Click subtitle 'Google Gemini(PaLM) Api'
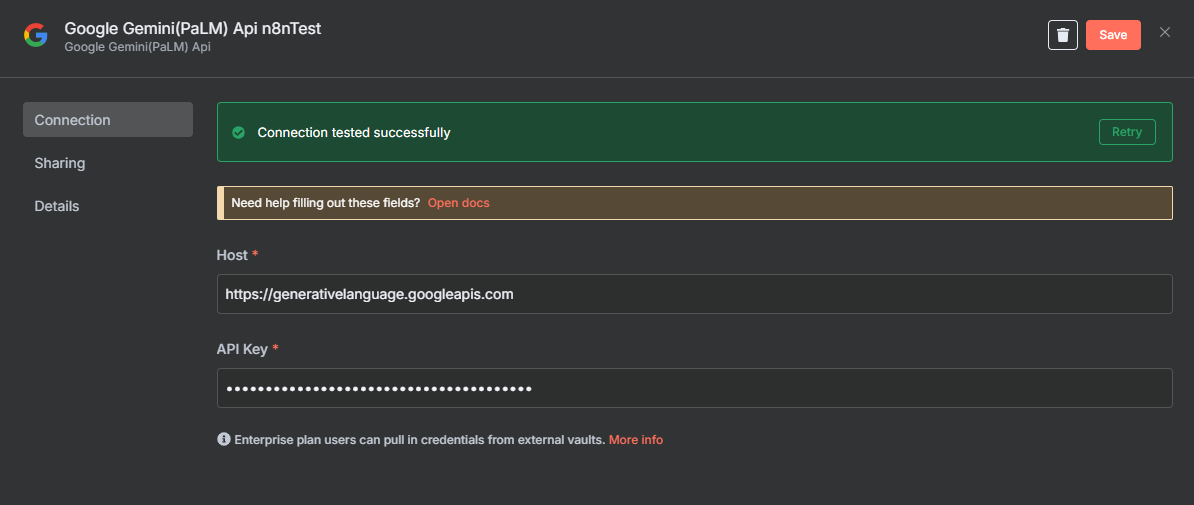This screenshot has width=1194, height=505. pos(137,47)
